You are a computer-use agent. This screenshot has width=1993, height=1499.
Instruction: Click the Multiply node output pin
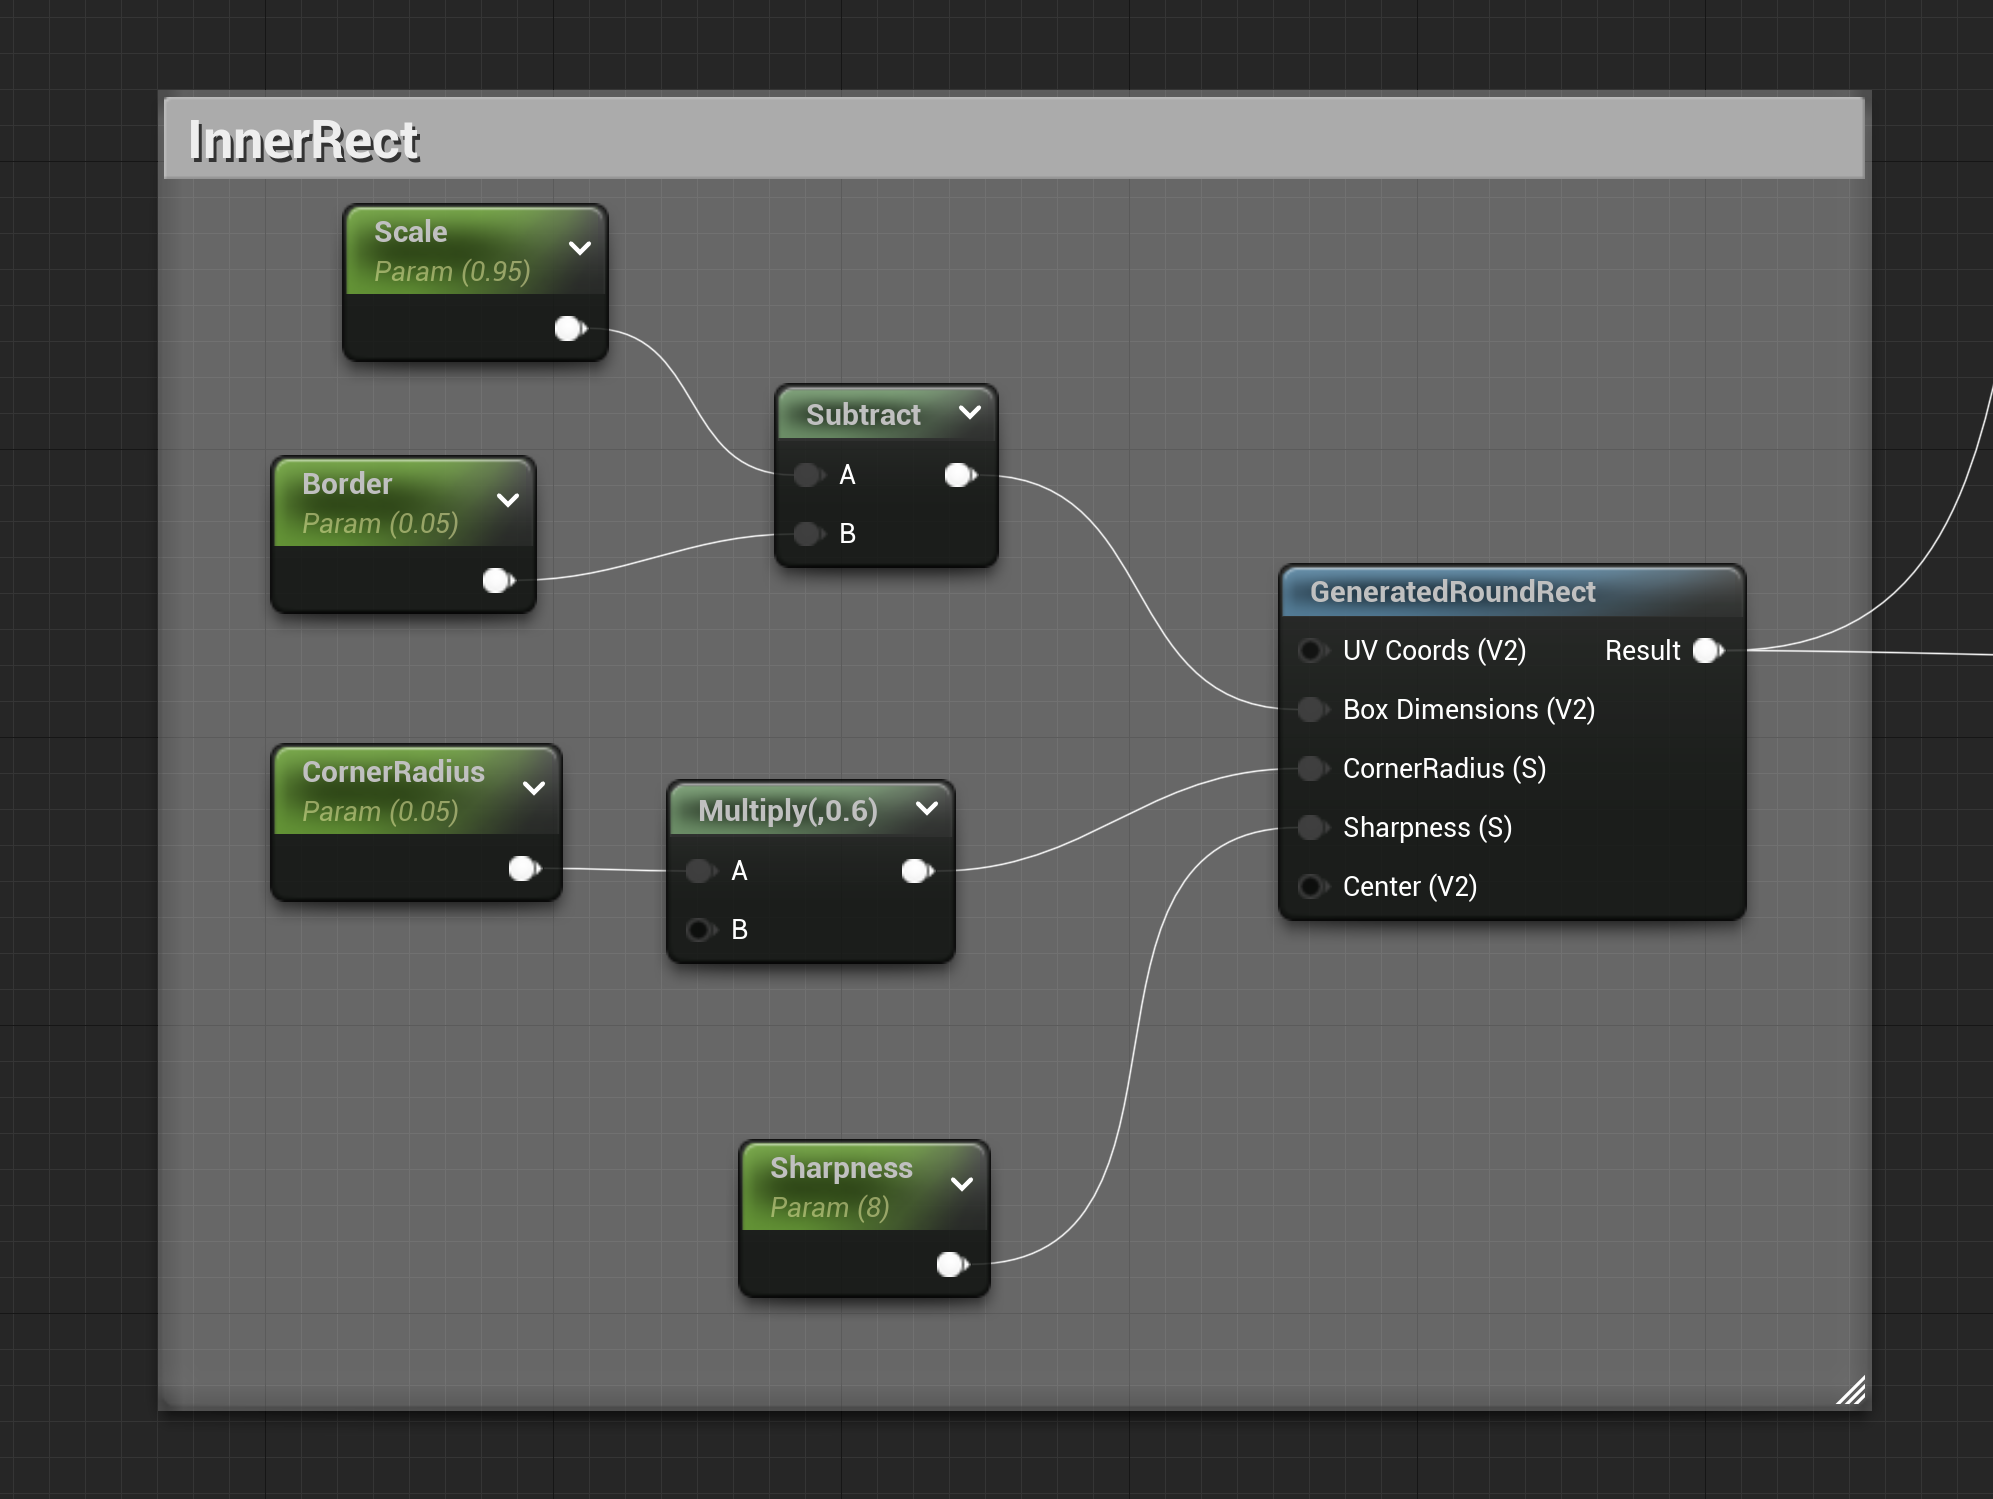916,871
